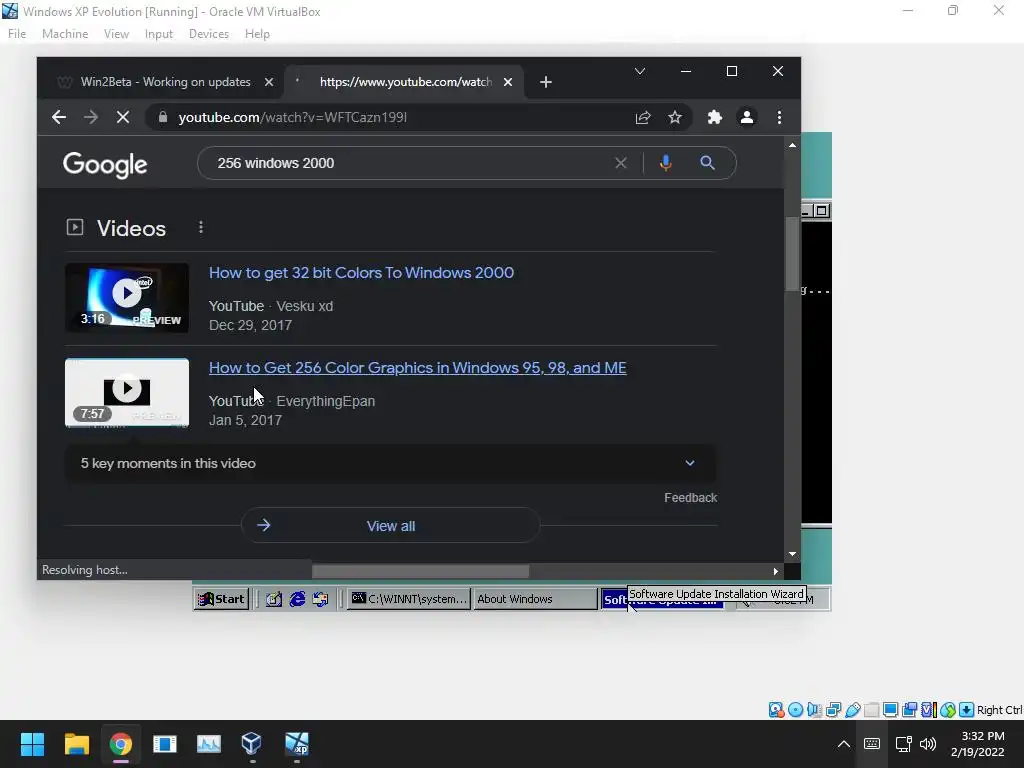Open a new Chrome tab
Viewport: 1024px width, 768px height.
[x=546, y=82]
